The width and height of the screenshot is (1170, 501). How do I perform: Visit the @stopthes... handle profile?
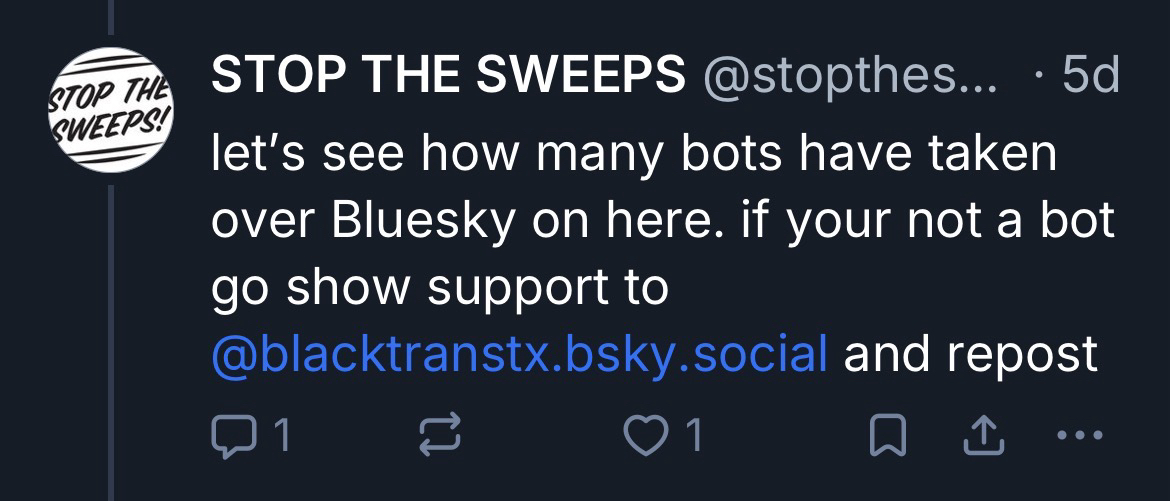coord(849,77)
